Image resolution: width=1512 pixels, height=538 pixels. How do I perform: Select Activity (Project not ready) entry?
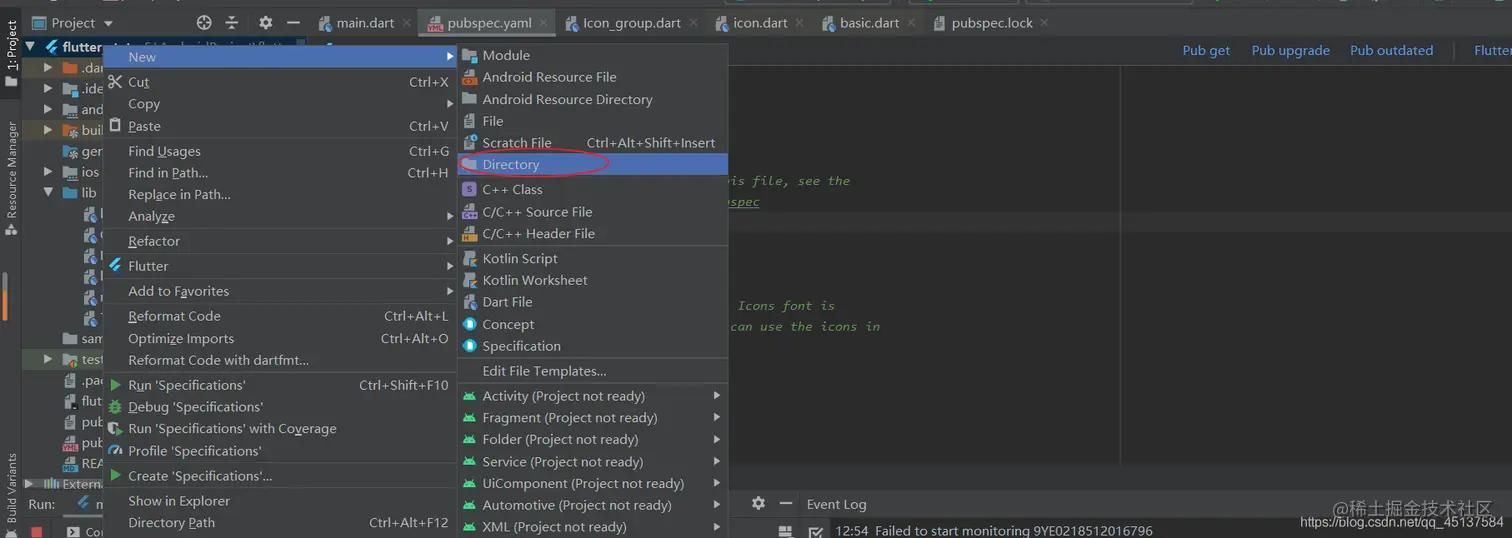point(593,396)
